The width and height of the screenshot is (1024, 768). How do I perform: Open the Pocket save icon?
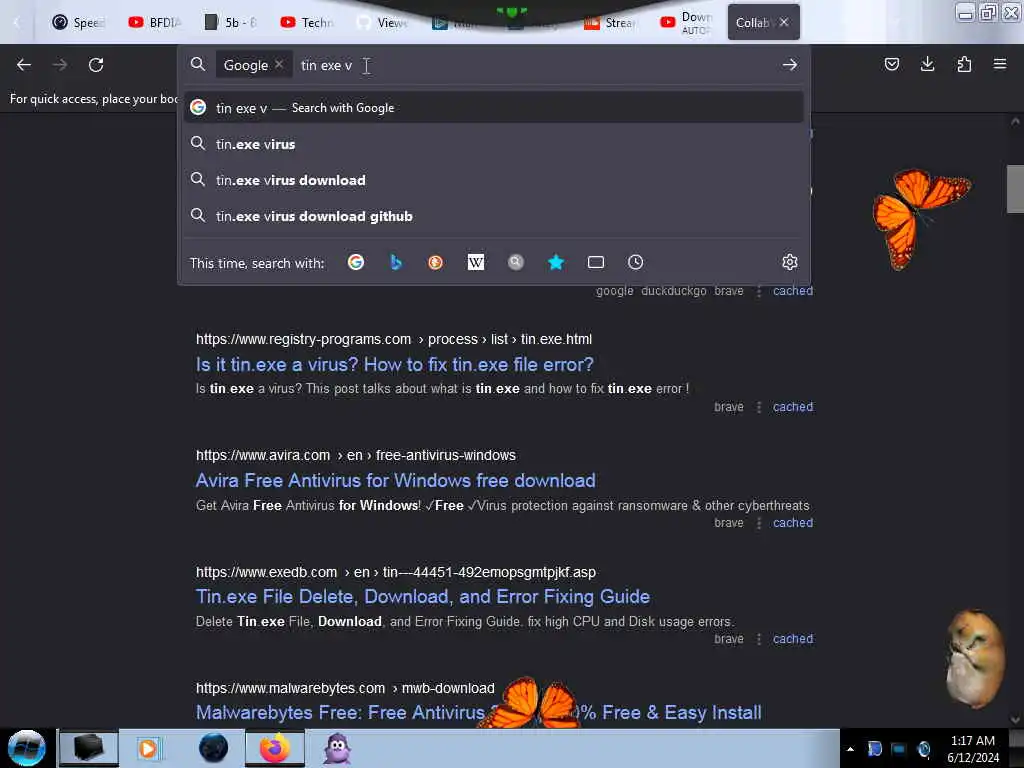click(891, 64)
